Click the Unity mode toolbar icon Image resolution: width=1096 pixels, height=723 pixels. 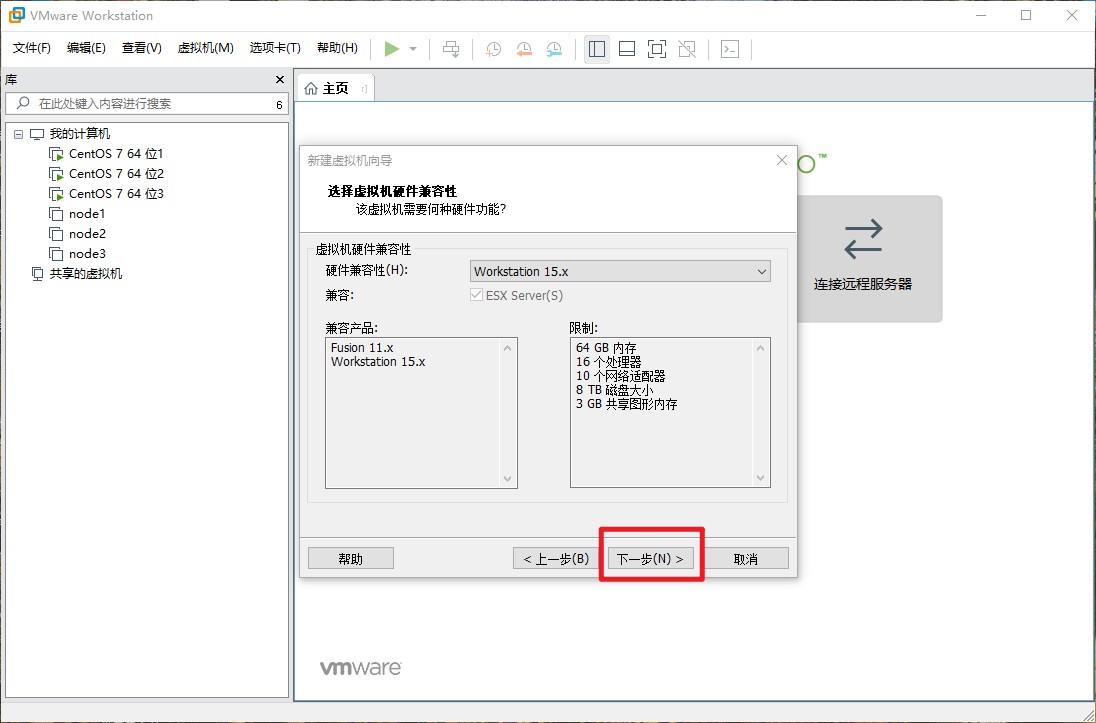(x=687, y=49)
